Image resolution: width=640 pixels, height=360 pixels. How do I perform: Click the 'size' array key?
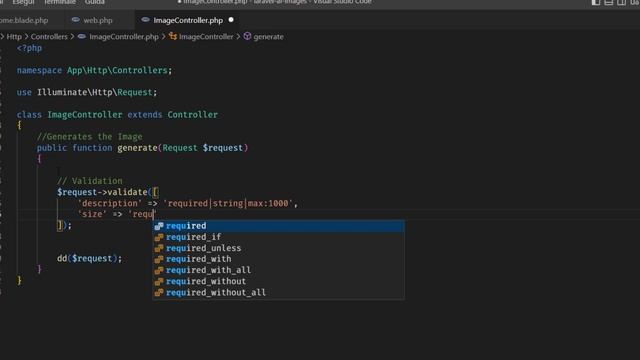tap(92, 214)
